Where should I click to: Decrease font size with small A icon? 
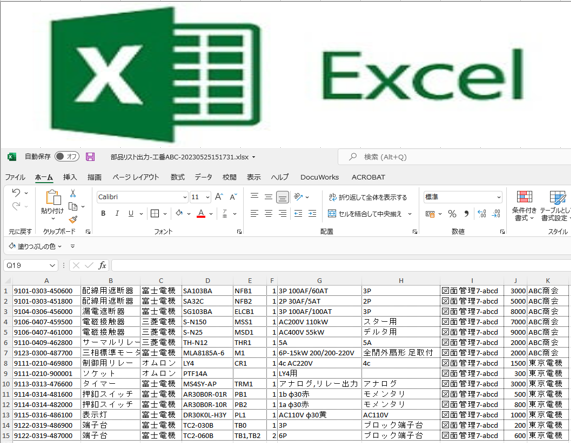click(233, 197)
